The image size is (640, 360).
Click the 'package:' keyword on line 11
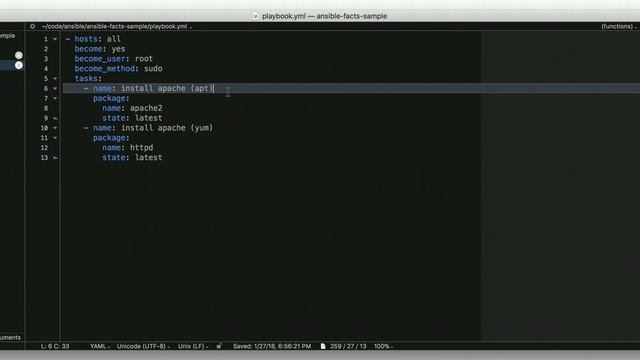(111, 138)
